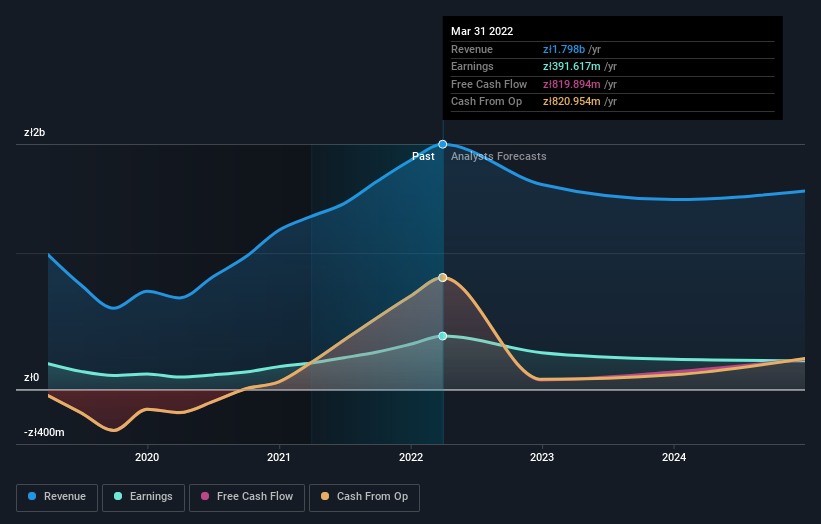Click the Mar 31 2022 tooltip date
The width and height of the screenshot is (821, 524).
tap(482, 31)
